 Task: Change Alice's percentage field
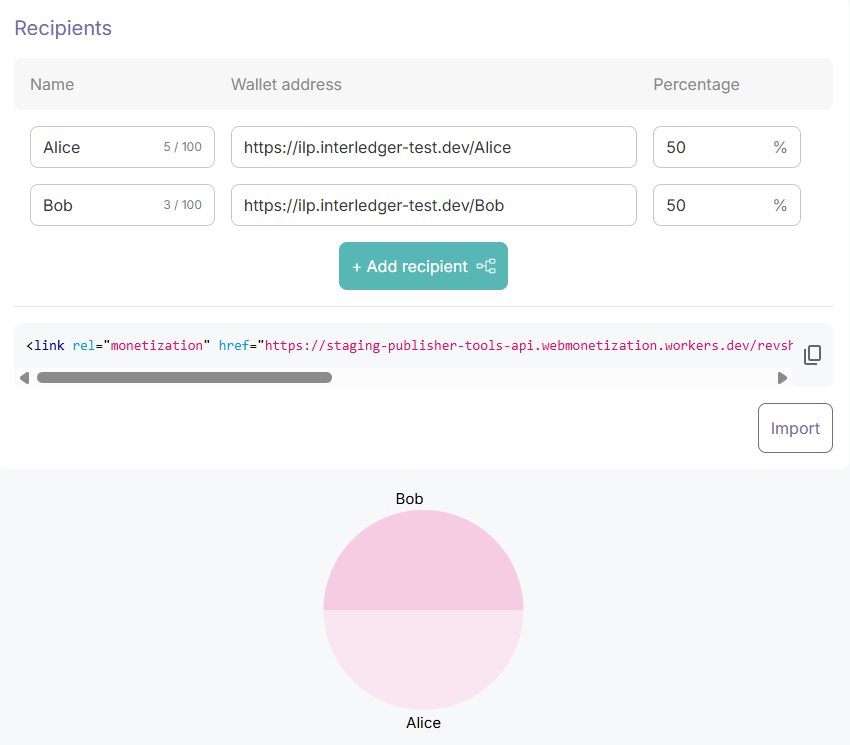726,147
